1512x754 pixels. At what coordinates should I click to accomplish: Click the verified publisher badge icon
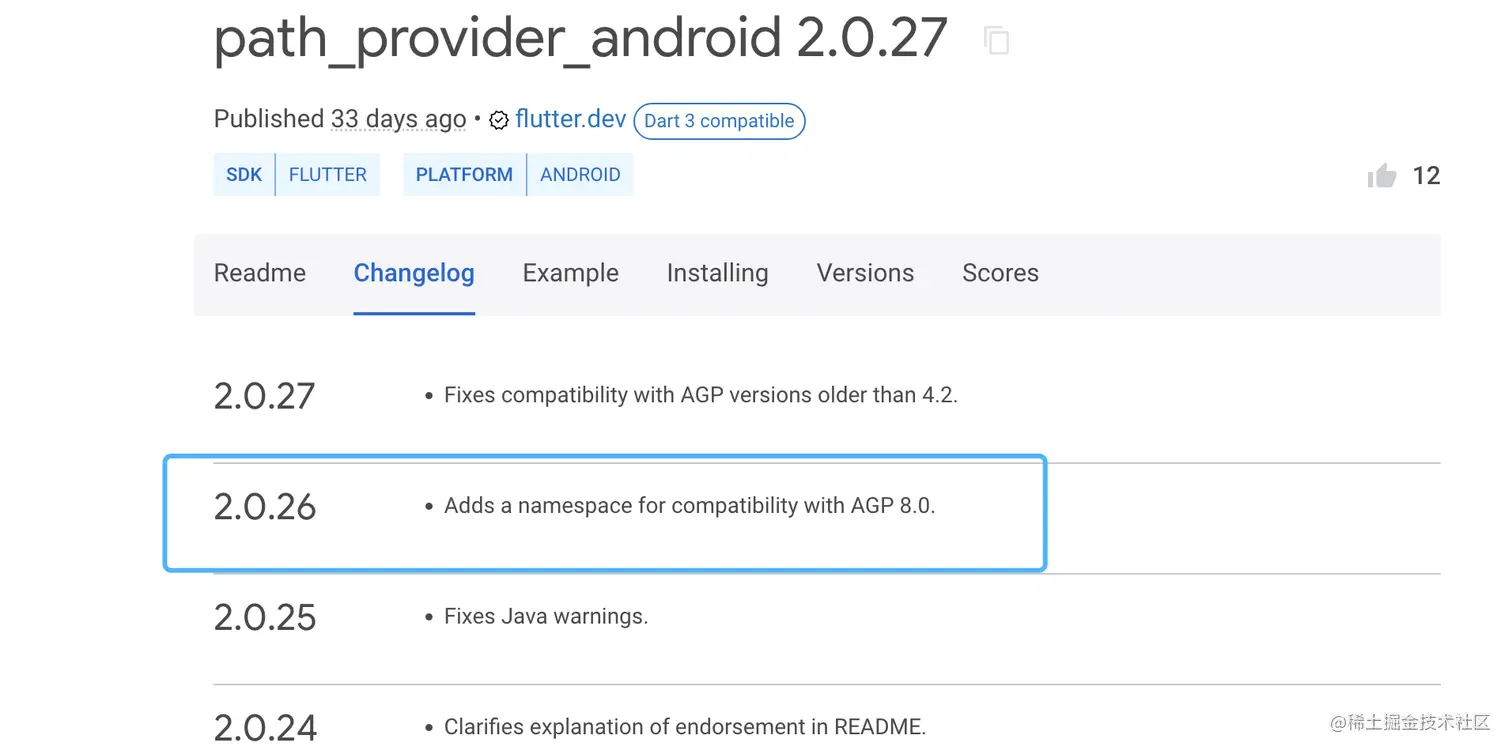click(499, 121)
